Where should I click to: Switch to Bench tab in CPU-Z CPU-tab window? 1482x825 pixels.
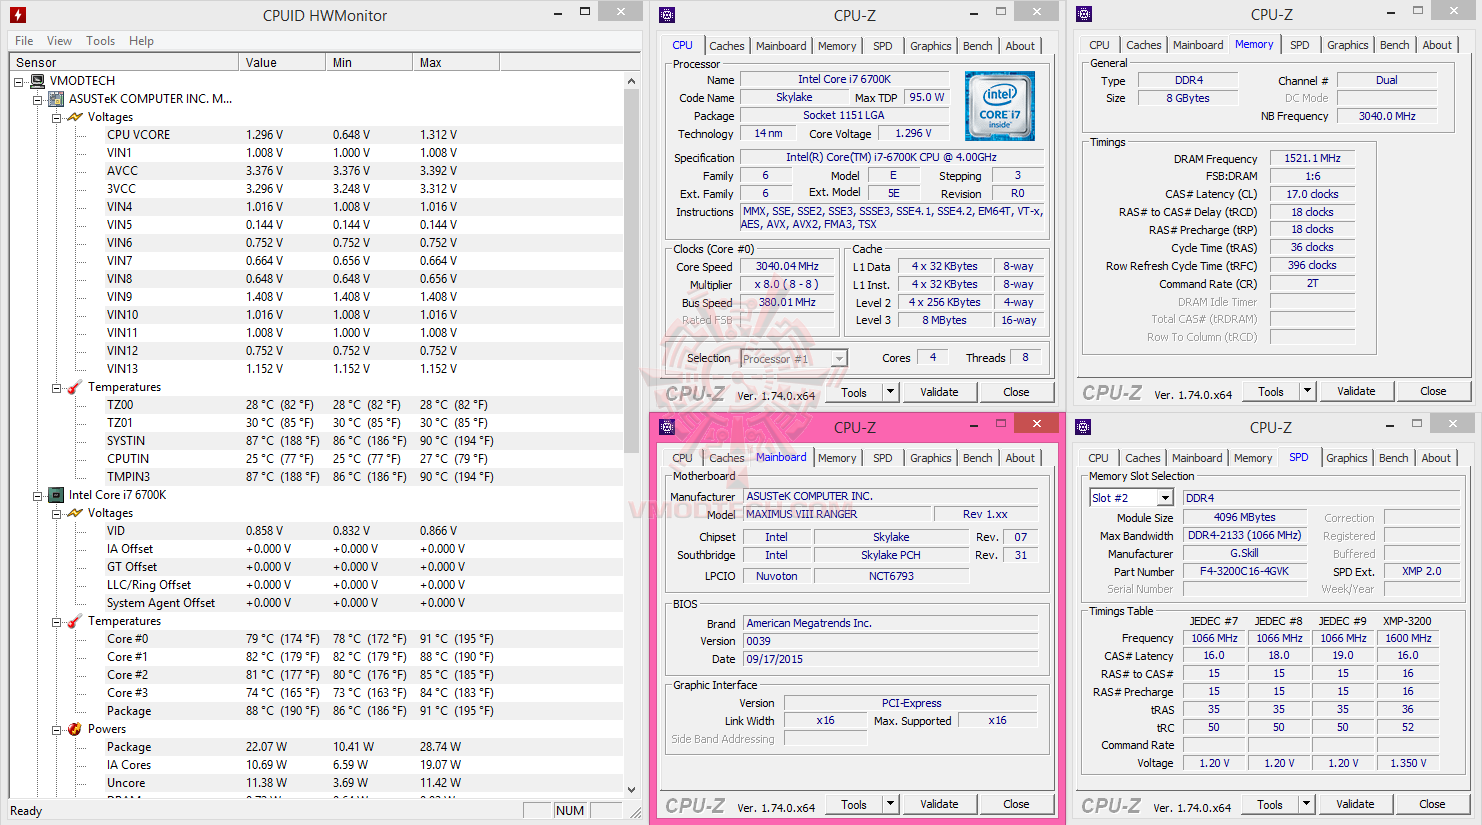tap(978, 46)
